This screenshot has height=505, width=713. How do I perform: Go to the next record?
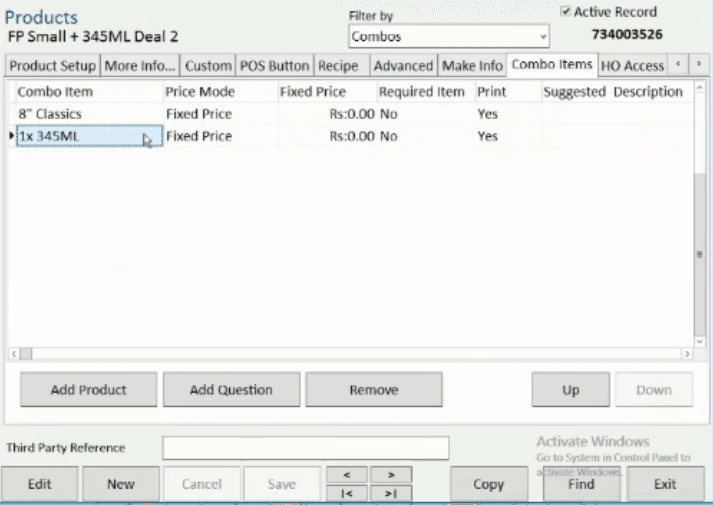[391, 475]
